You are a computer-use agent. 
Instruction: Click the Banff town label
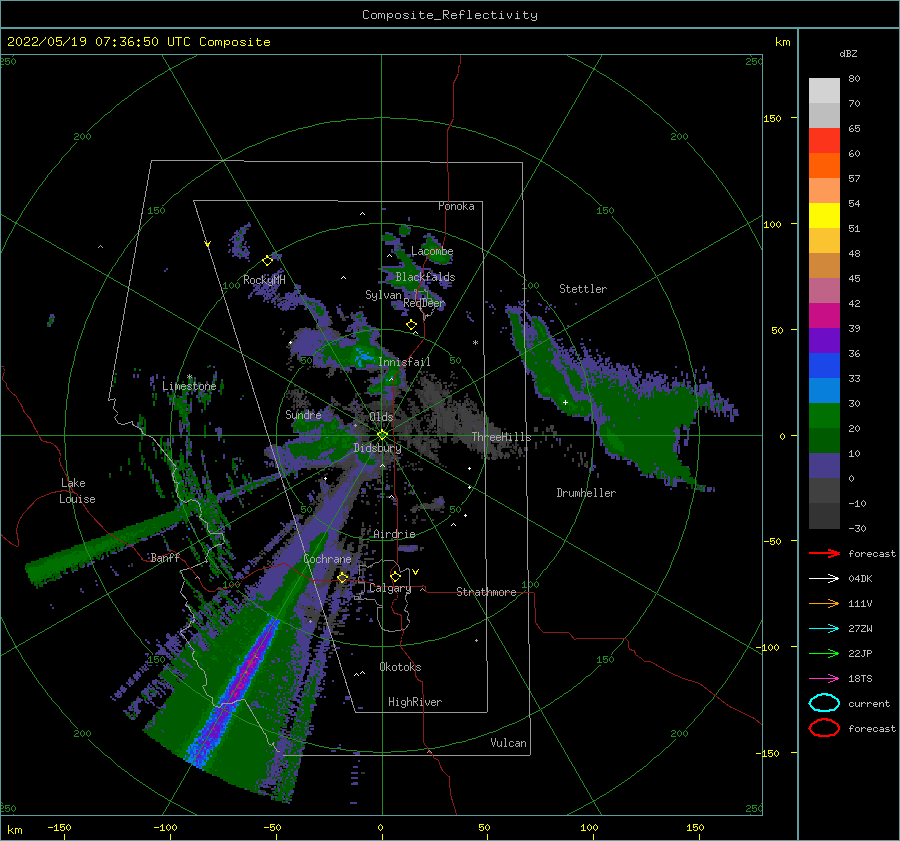[x=165, y=557]
